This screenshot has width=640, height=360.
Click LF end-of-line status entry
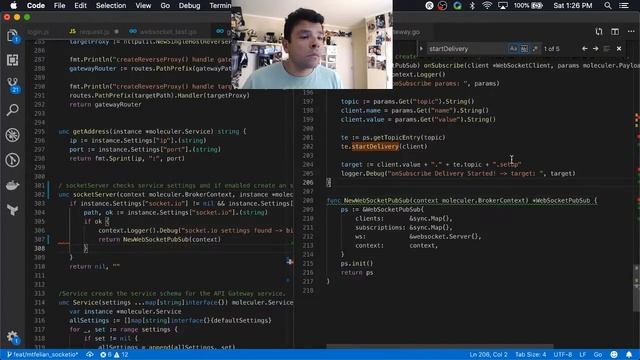tap(582, 355)
